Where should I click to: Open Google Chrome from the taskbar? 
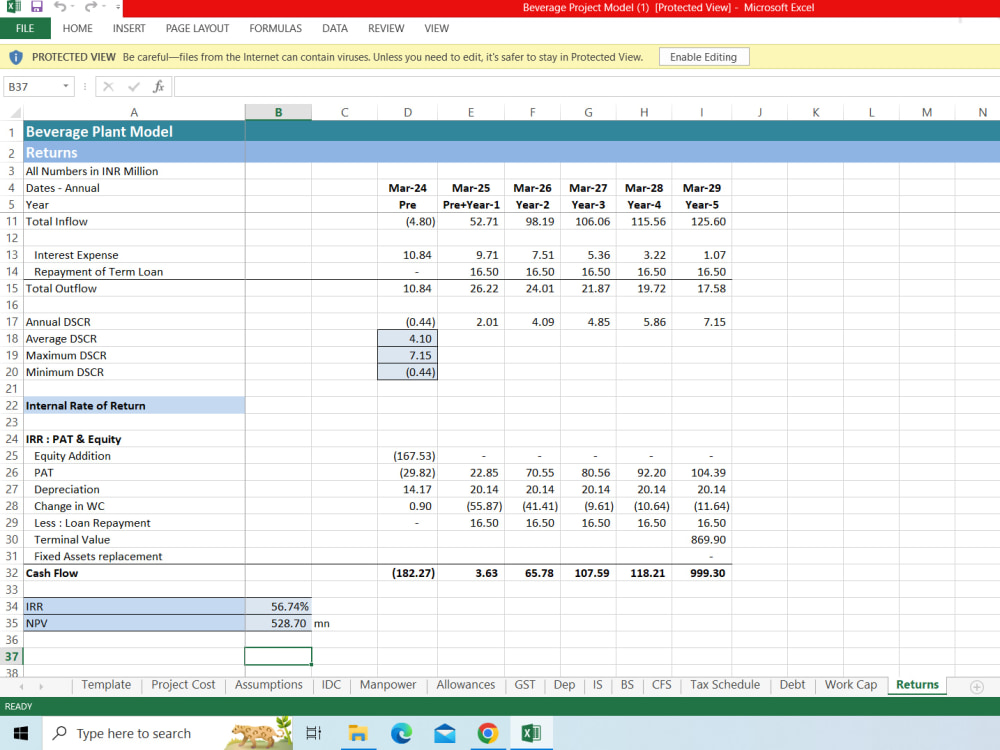[x=488, y=733]
